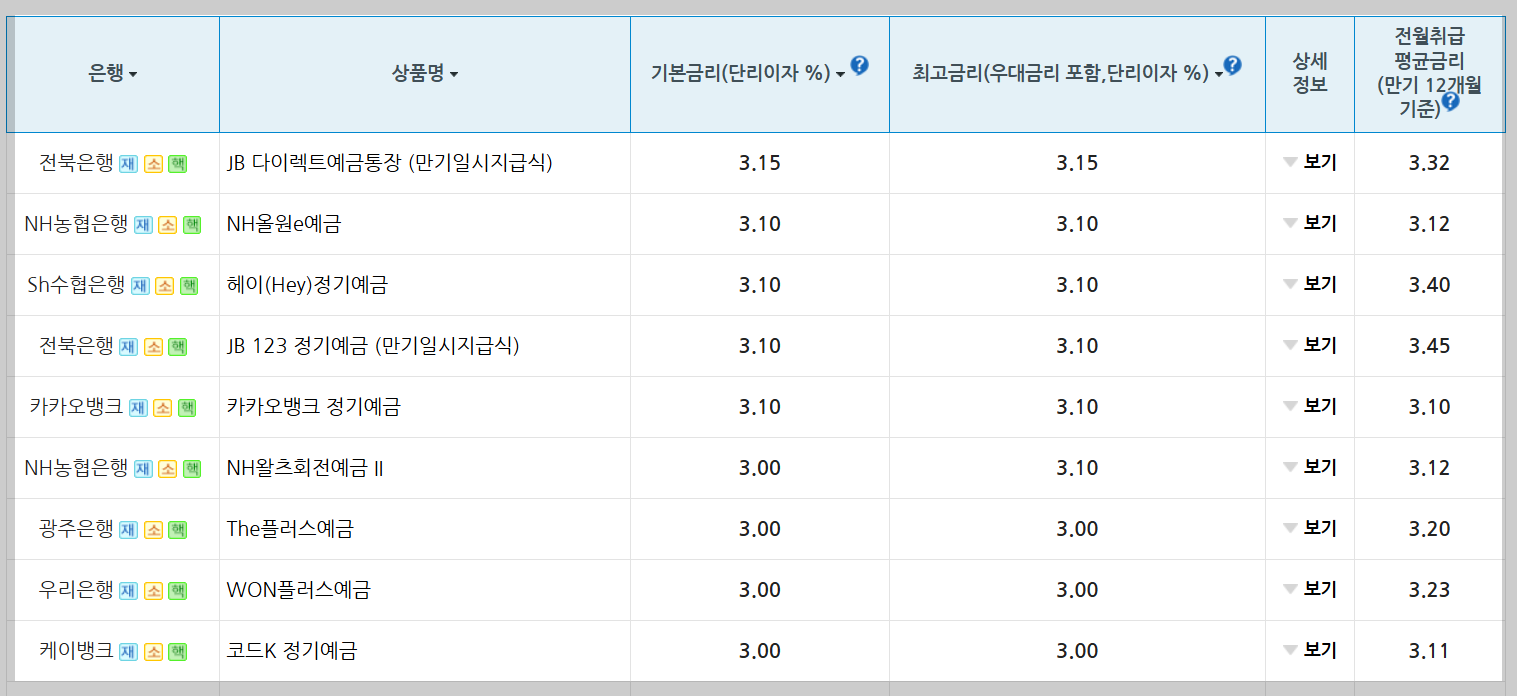Sort by 기본금리(단리이자 %) header
The image size is (1517, 696).
point(748,74)
